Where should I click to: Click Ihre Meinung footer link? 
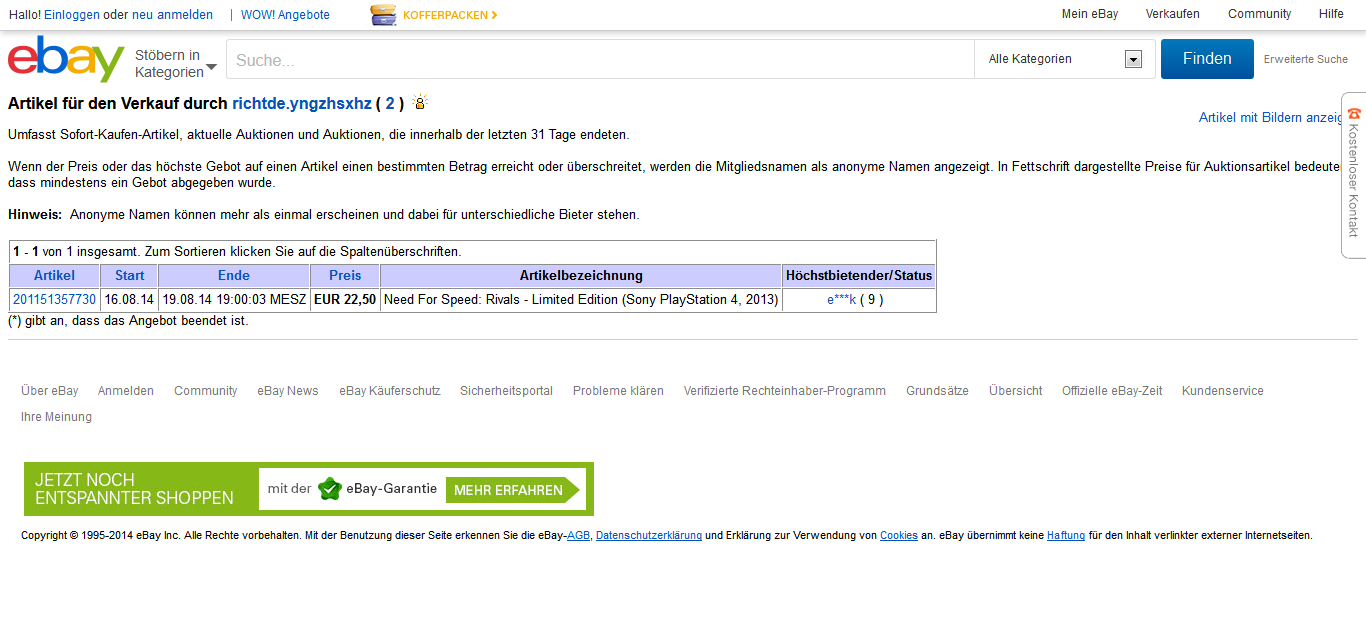pyautogui.click(x=56, y=417)
